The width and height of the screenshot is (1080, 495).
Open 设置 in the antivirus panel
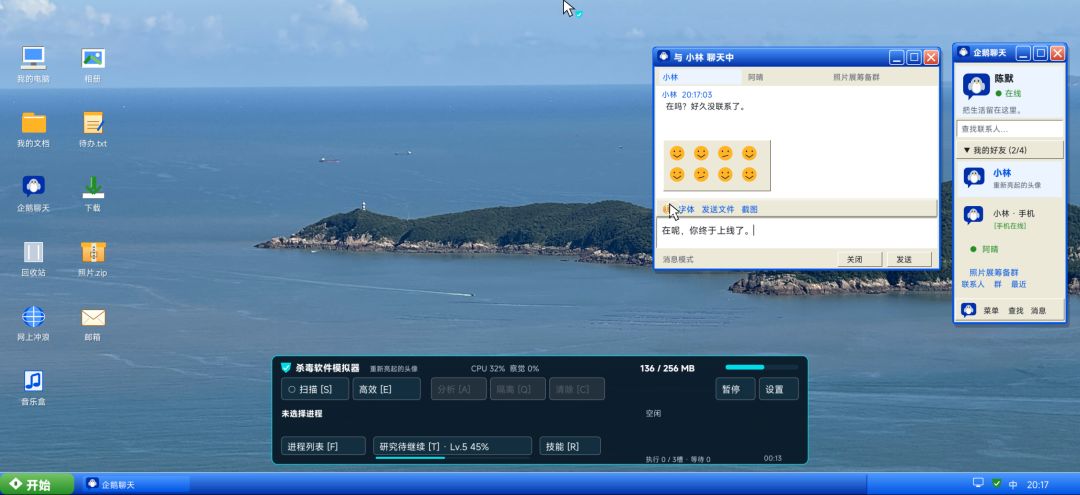point(778,388)
